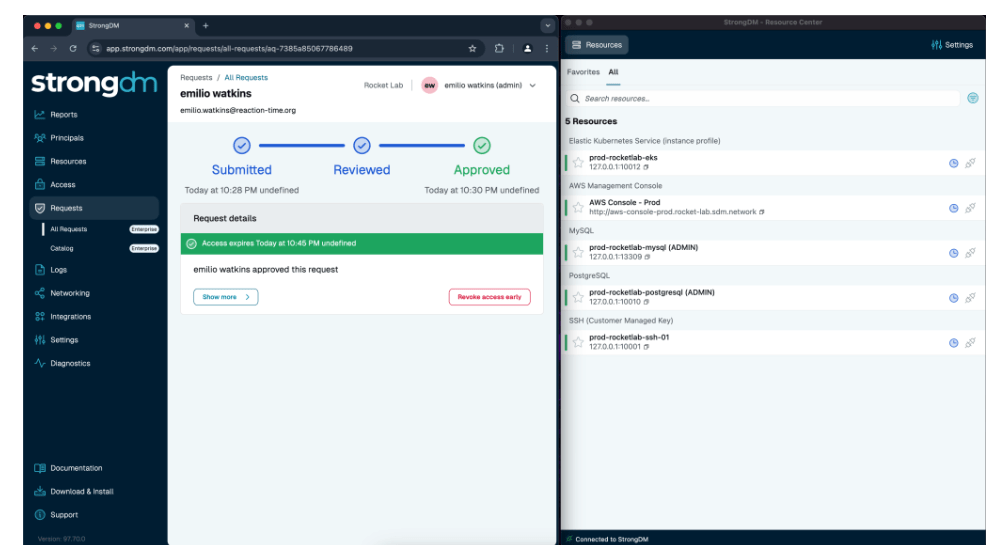Click the Diagnostics sidebar icon

[x=39, y=364]
